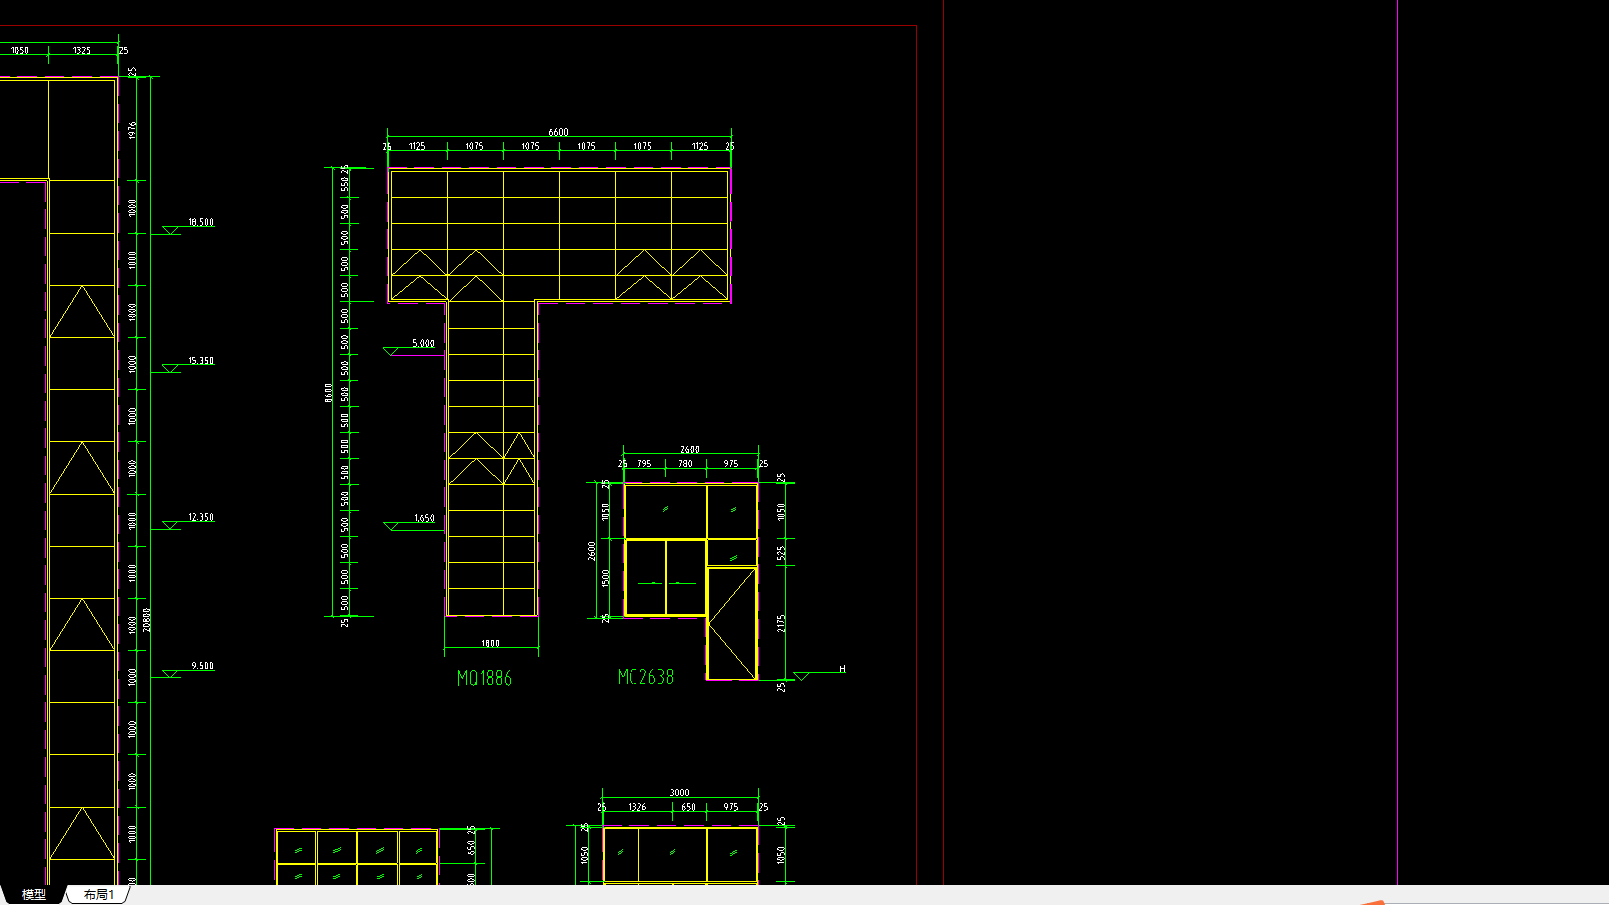This screenshot has width=1609, height=905.
Task: Select the 1326 dimension text
Action: 637,806
